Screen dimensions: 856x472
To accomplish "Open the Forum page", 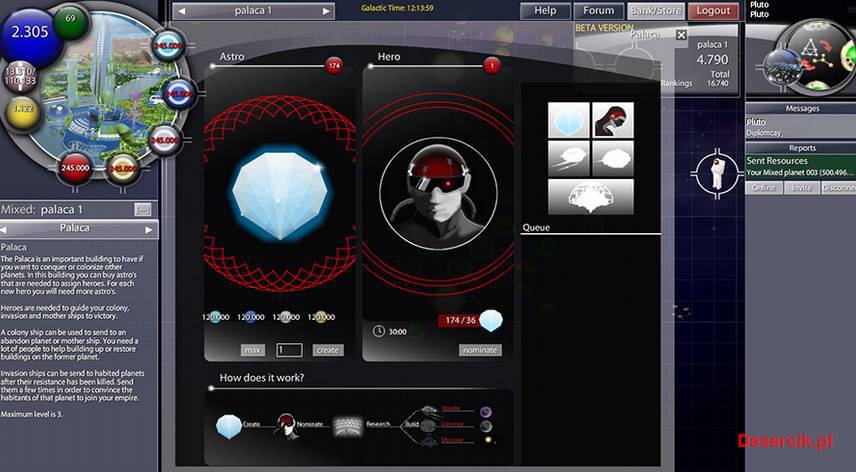I will [599, 10].
